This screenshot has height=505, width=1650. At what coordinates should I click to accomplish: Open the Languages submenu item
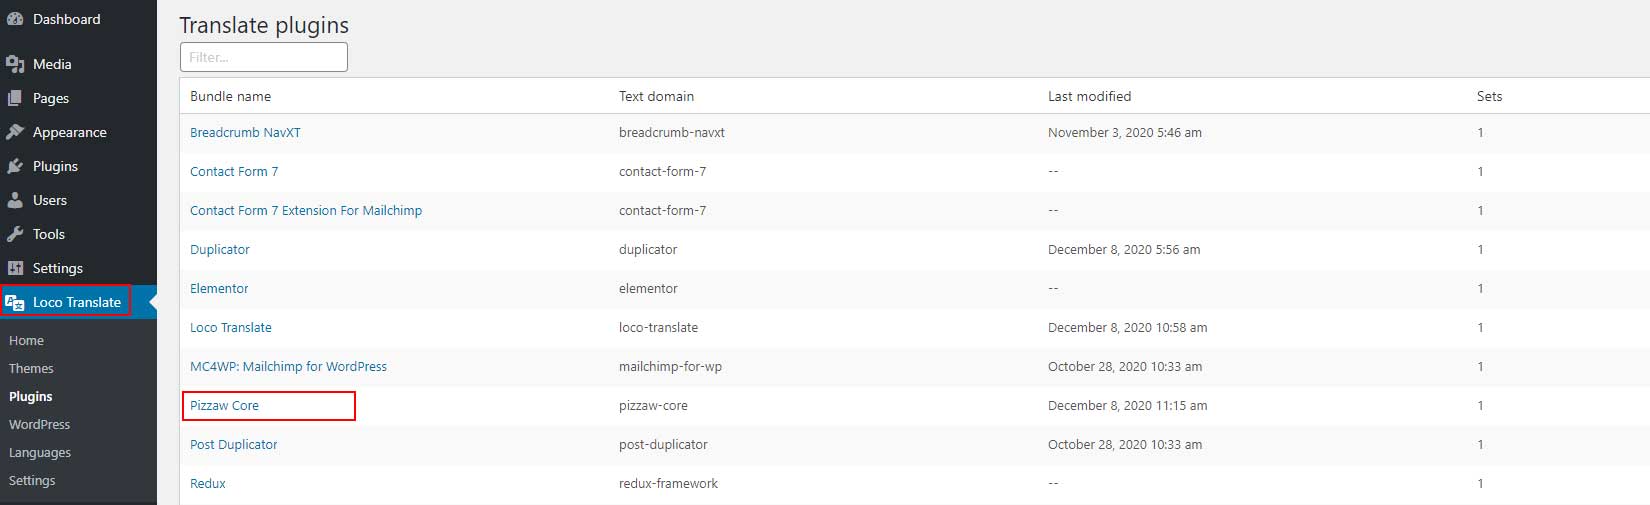[40, 453]
